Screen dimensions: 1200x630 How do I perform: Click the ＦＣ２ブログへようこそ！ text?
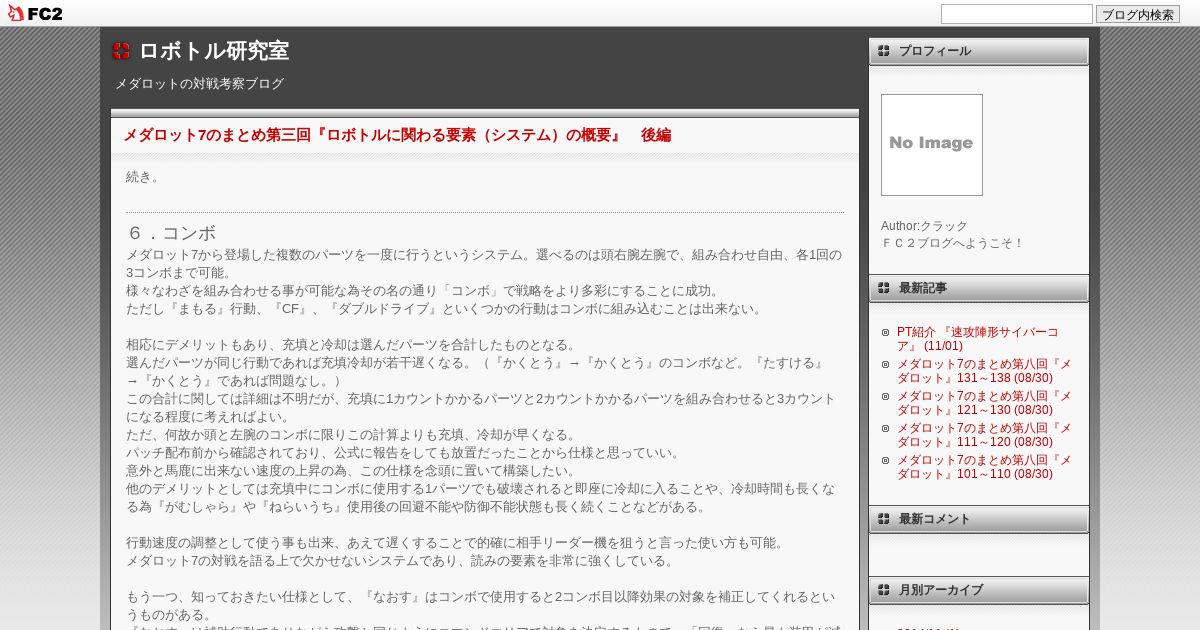click(x=953, y=243)
